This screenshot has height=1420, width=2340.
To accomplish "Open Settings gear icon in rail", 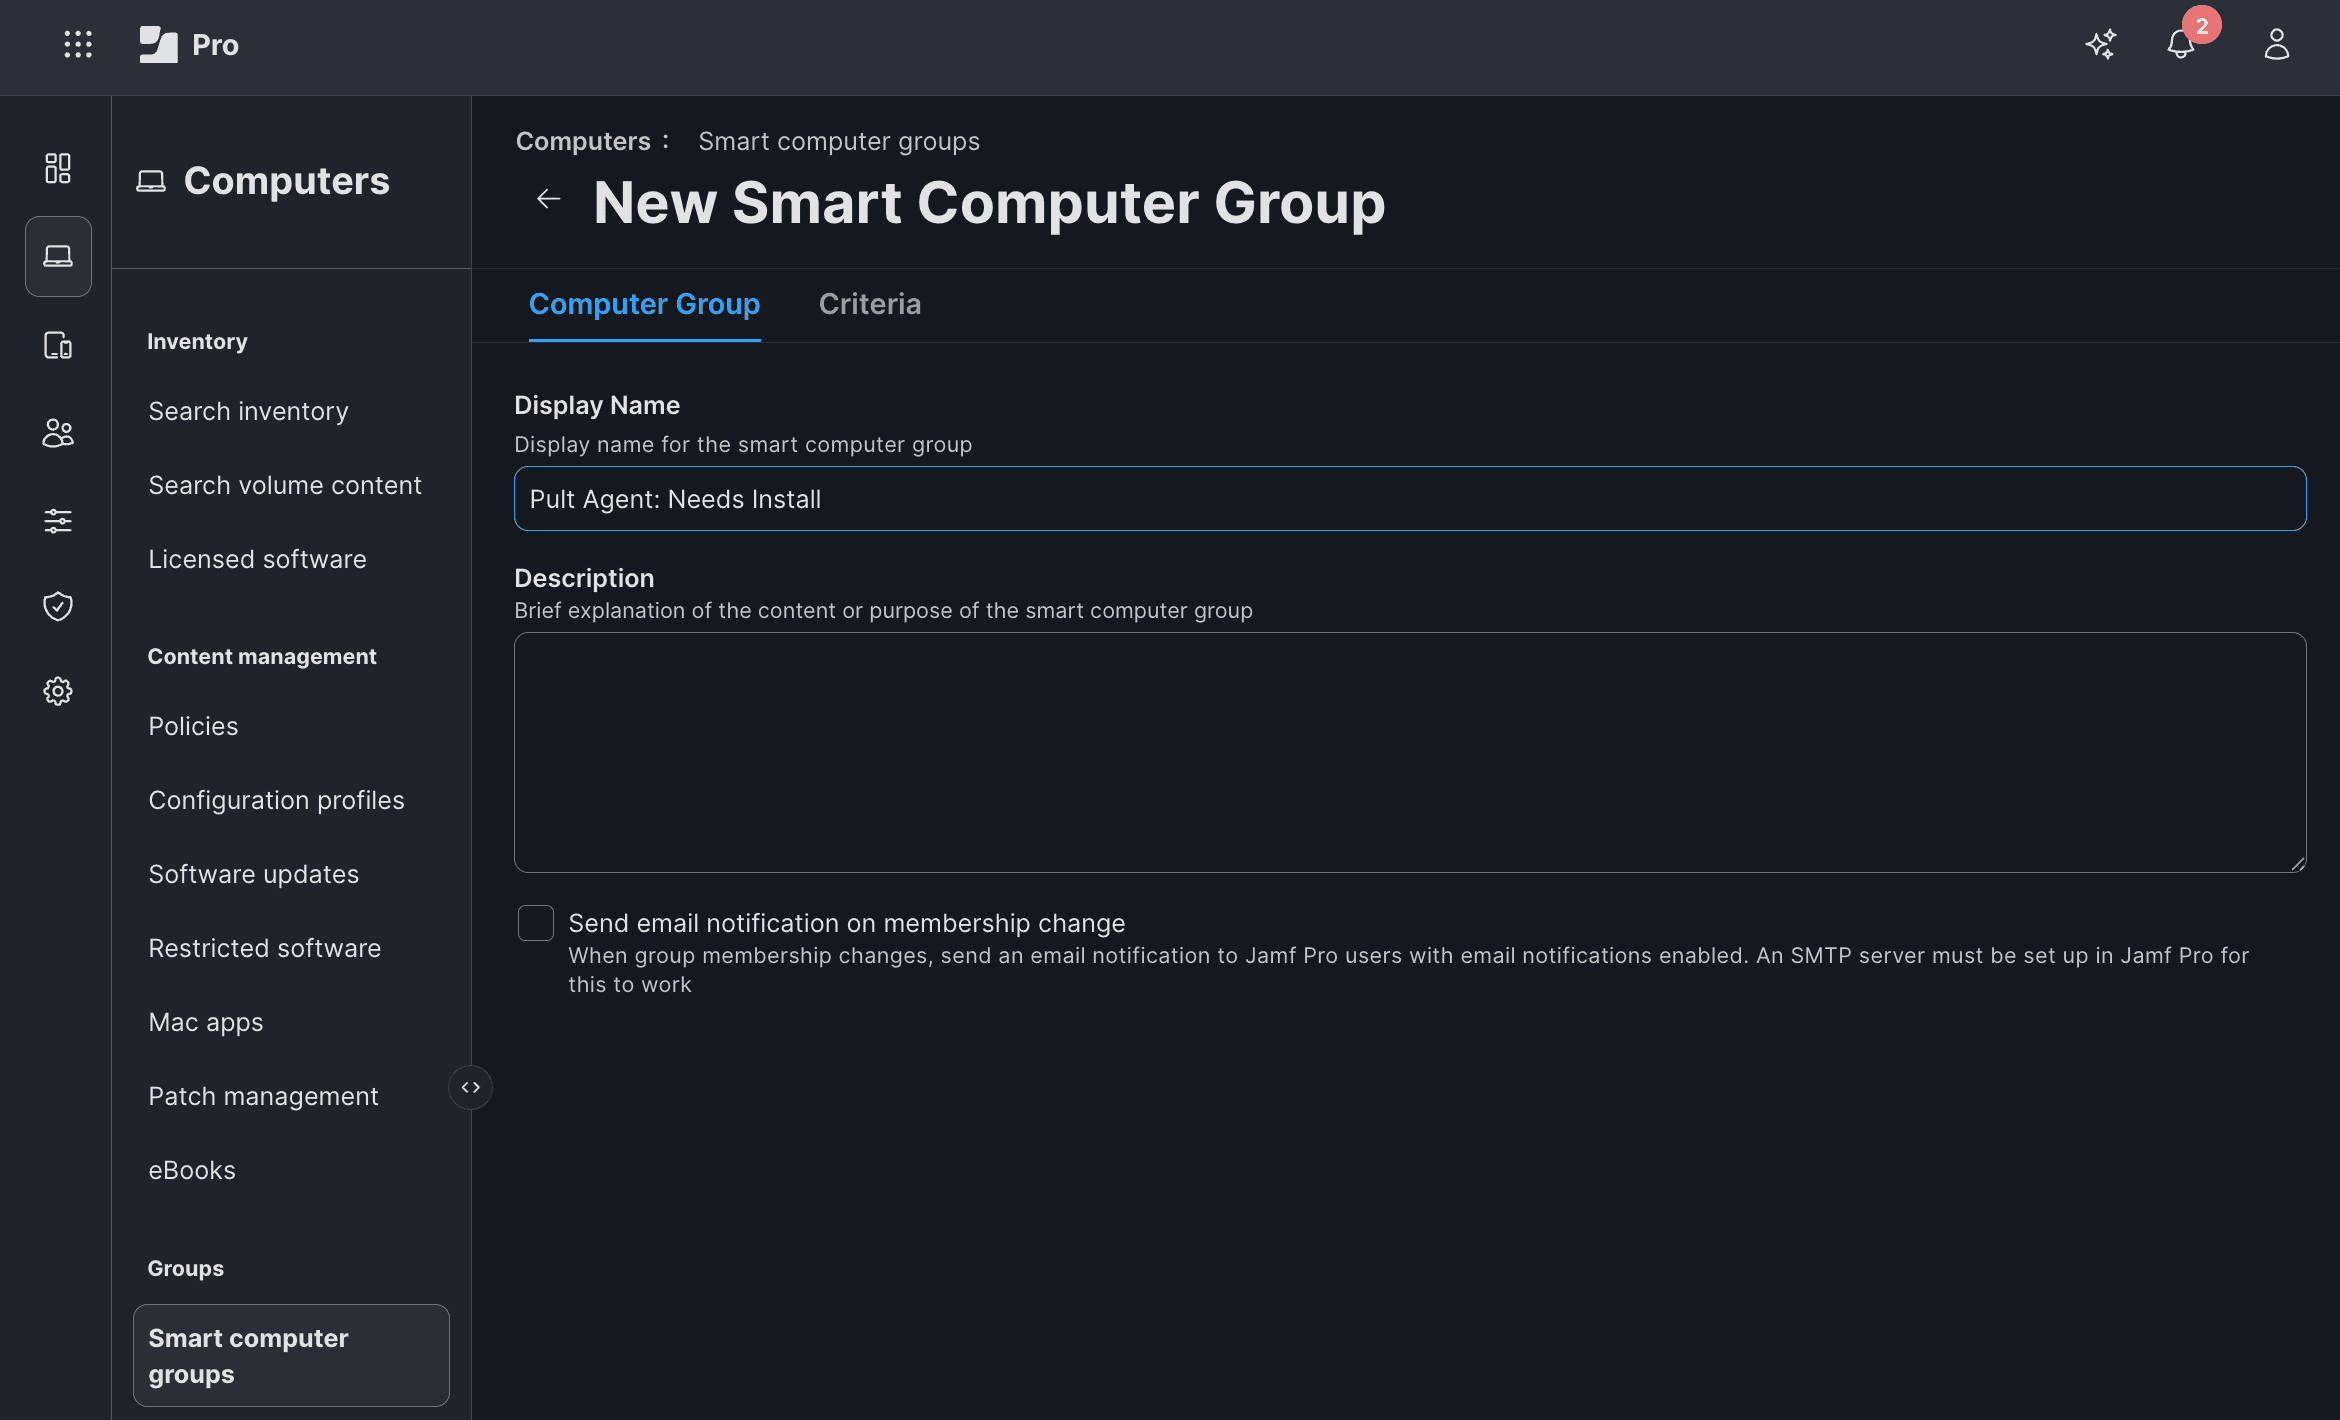I will point(58,691).
